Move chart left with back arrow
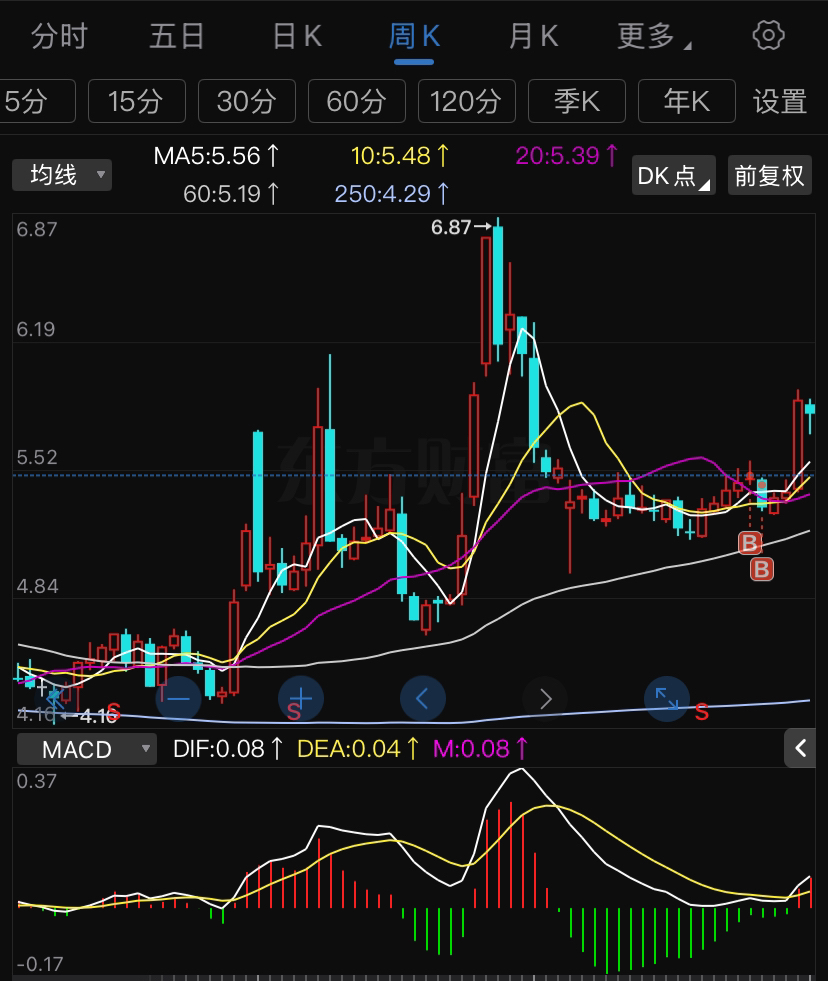828x981 pixels. tap(423, 699)
